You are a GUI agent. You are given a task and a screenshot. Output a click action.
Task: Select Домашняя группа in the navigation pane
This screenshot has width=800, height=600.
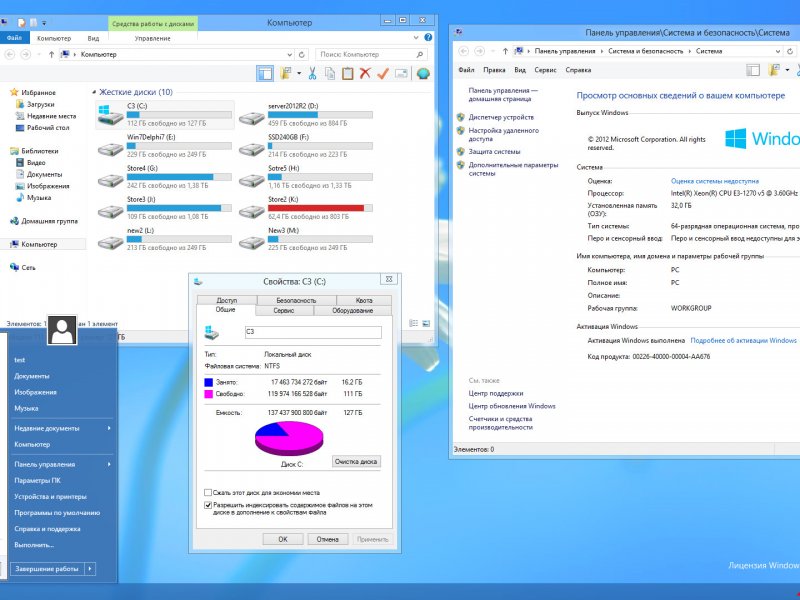(x=49, y=221)
